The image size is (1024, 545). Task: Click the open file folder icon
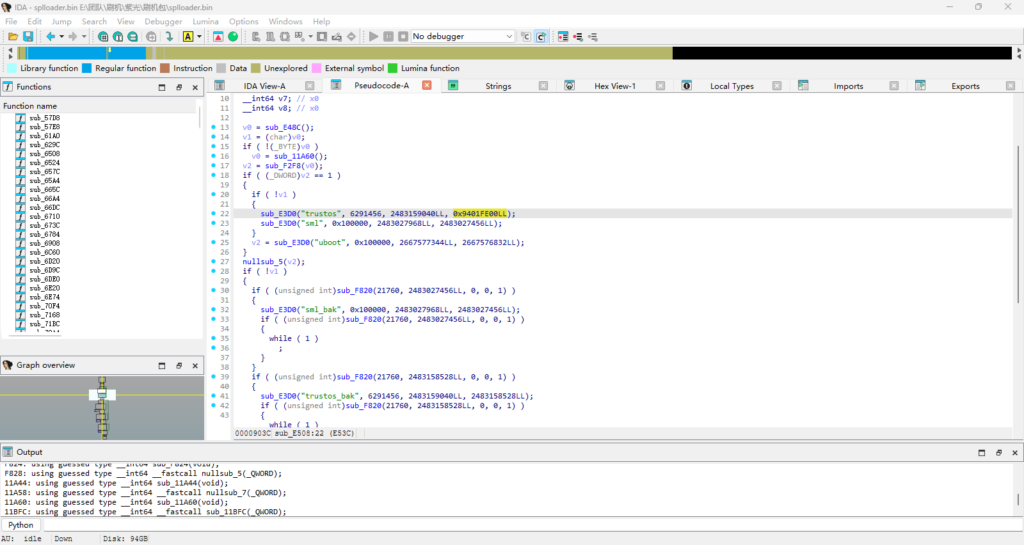click(x=13, y=37)
